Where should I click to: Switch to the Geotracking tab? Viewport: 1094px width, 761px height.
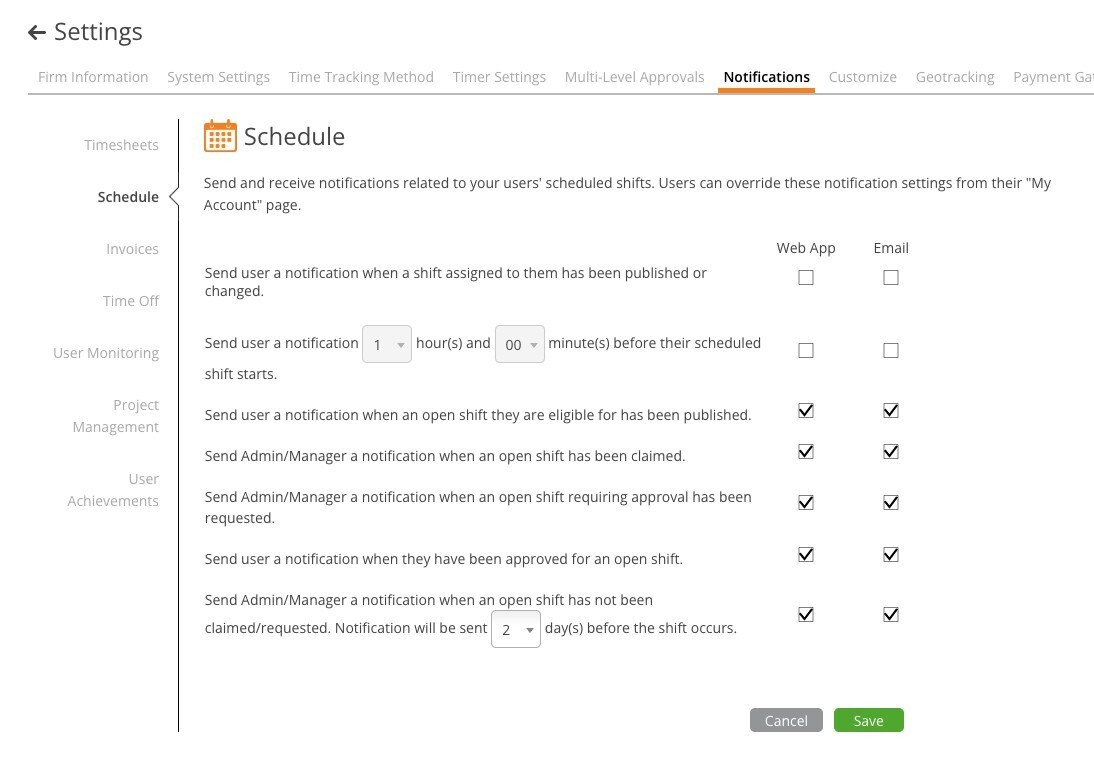(x=955, y=77)
